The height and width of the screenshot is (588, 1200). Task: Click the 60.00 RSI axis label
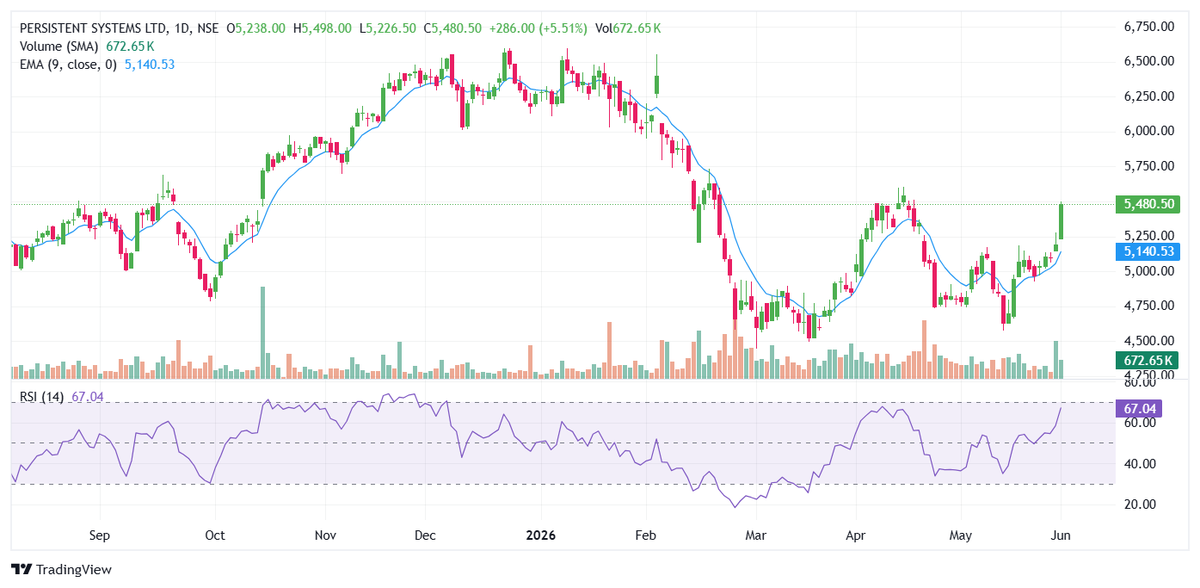(x=1139, y=423)
